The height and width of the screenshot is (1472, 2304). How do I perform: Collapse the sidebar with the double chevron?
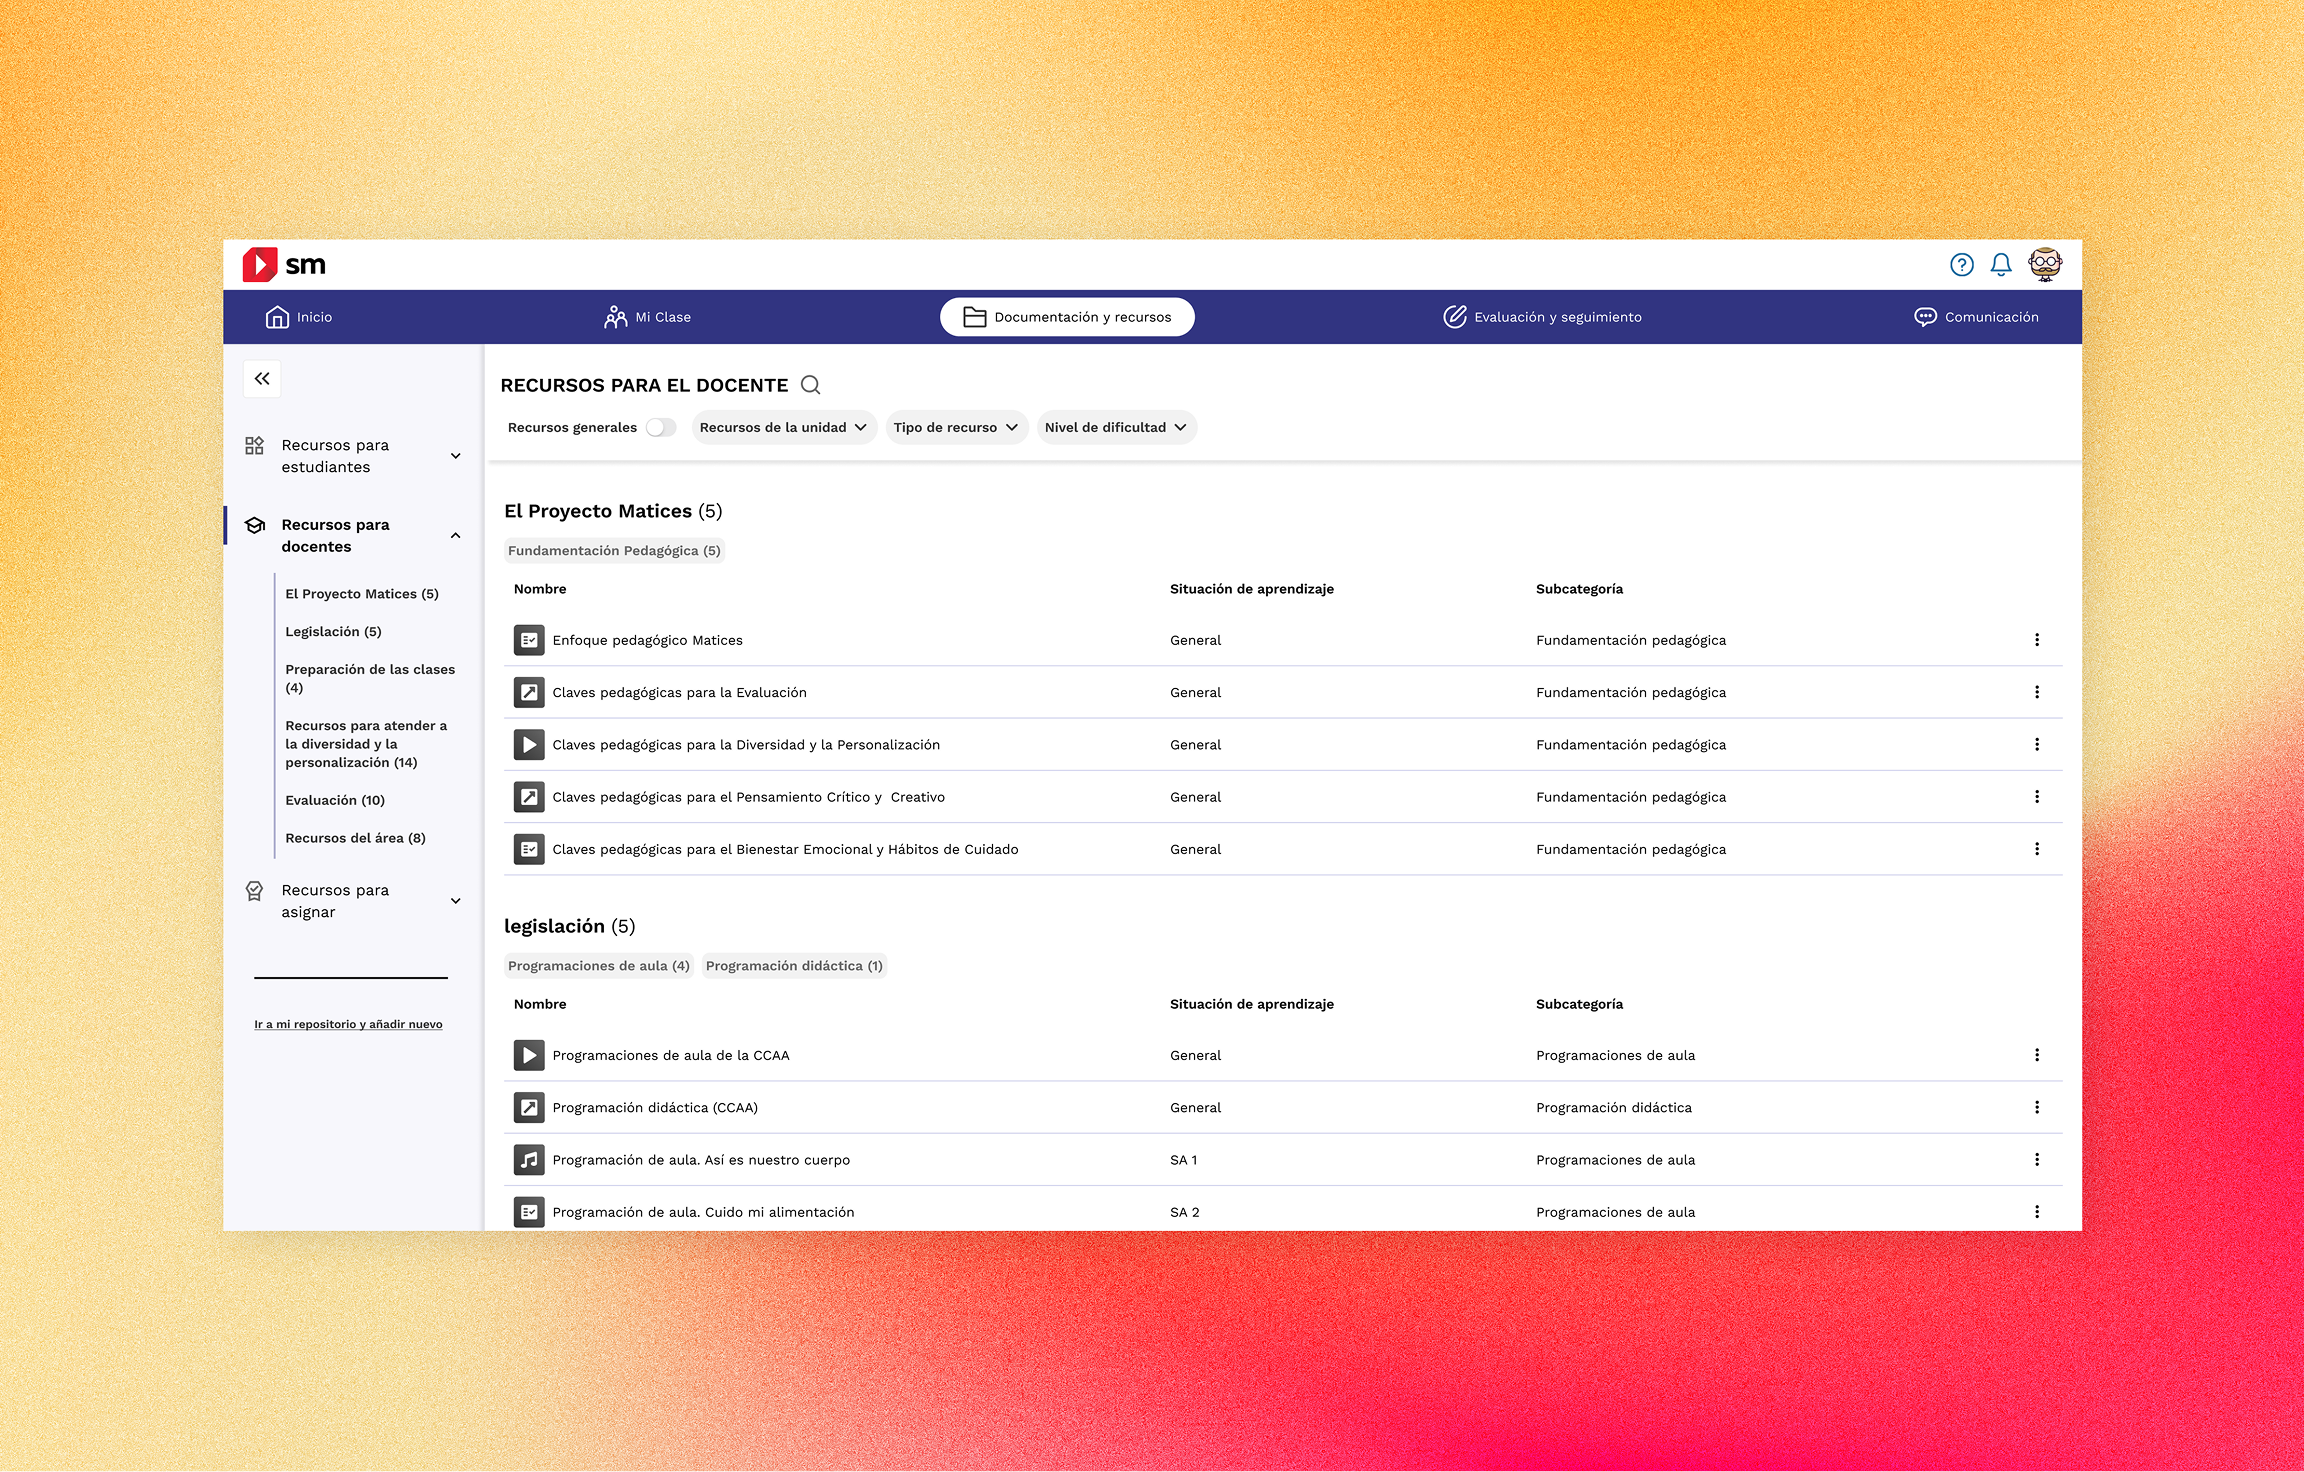262,378
